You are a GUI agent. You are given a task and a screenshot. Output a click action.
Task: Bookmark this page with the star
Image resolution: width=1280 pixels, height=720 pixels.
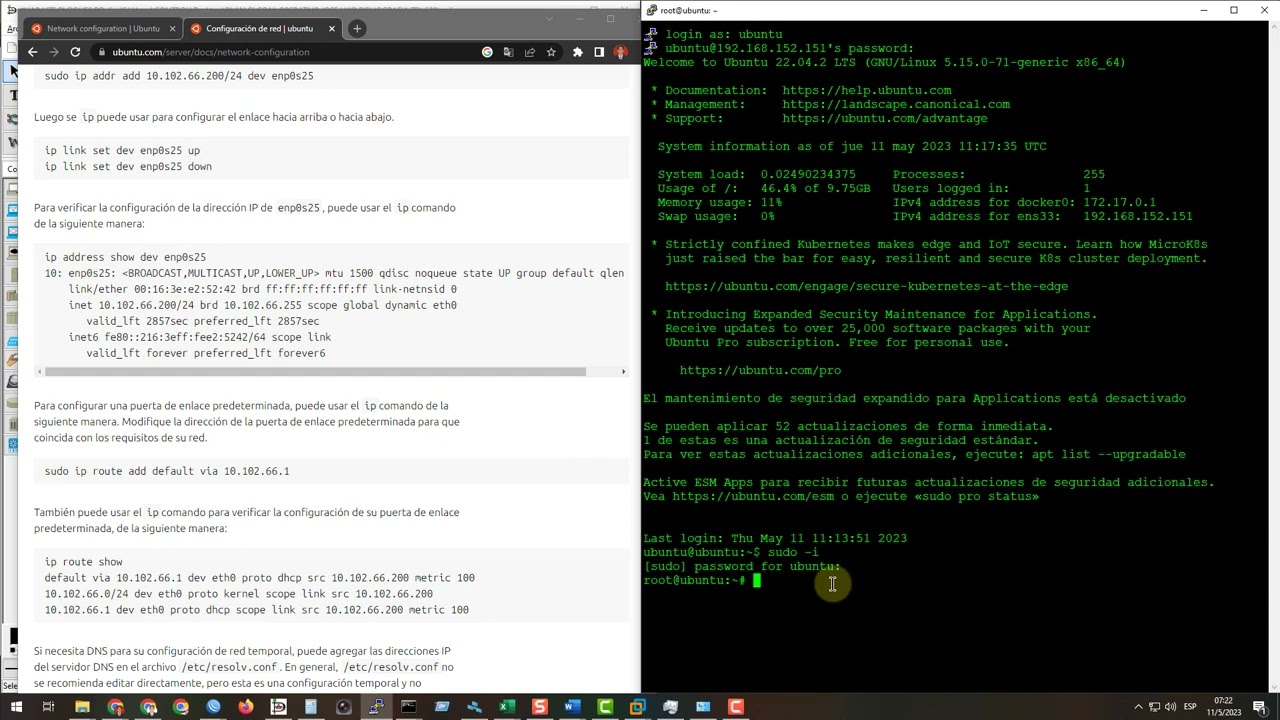coord(551,52)
